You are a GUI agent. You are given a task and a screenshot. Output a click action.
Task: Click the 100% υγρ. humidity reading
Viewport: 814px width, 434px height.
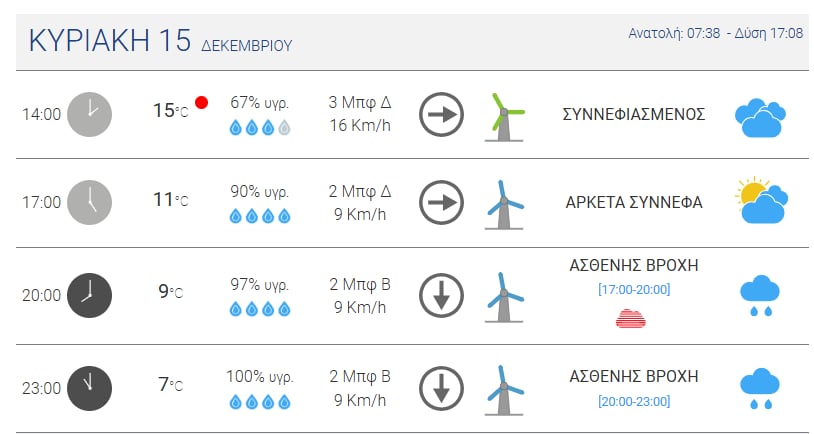coord(260,377)
